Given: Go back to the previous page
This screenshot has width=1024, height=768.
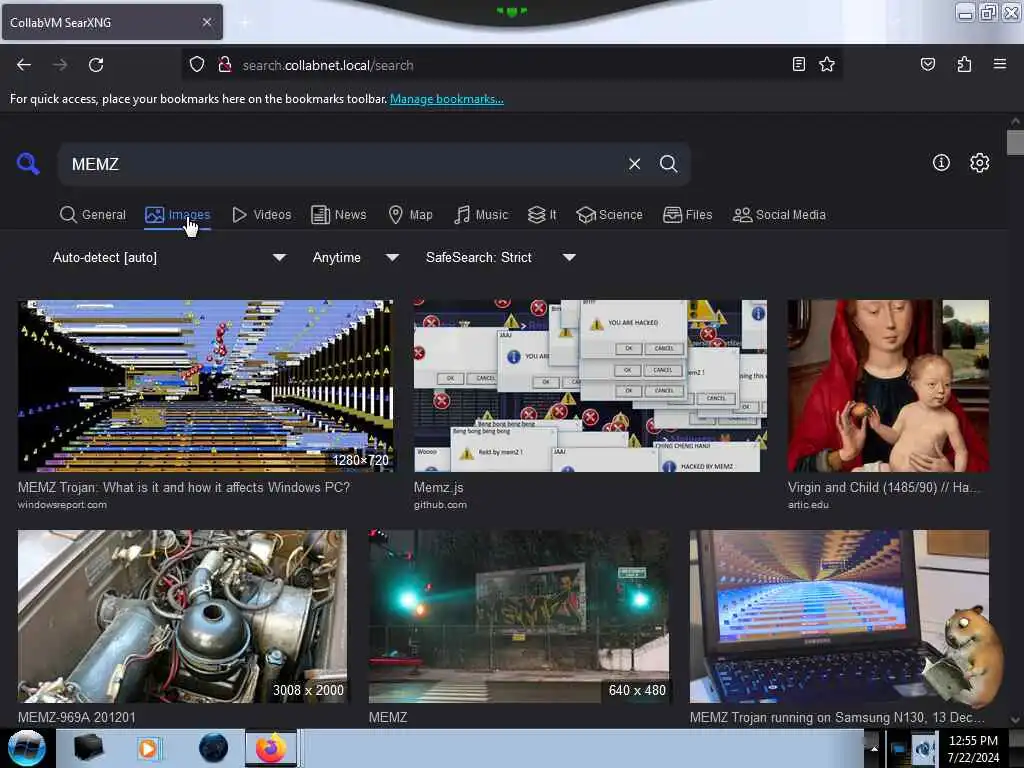Looking at the screenshot, I should pyautogui.click(x=24, y=65).
